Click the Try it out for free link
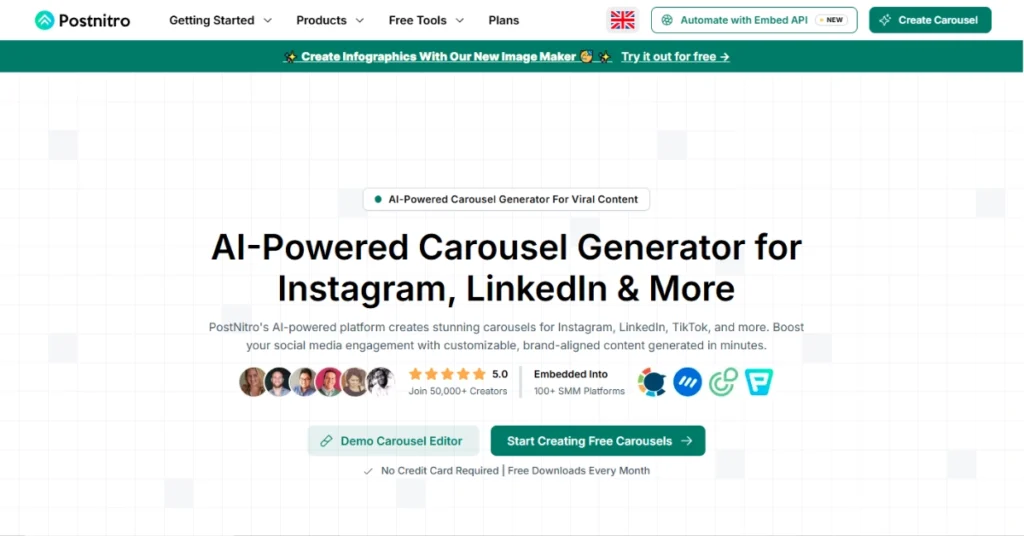This screenshot has width=1024, height=536. tap(675, 57)
